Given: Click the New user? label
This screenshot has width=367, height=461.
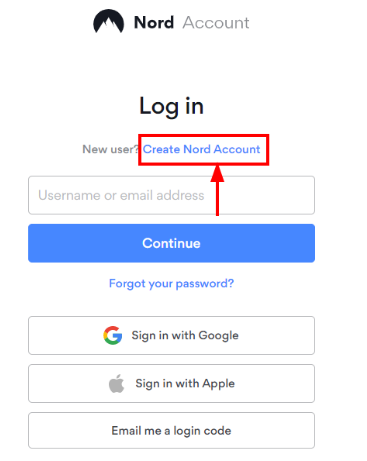Looking at the screenshot, I should [110, 149].
